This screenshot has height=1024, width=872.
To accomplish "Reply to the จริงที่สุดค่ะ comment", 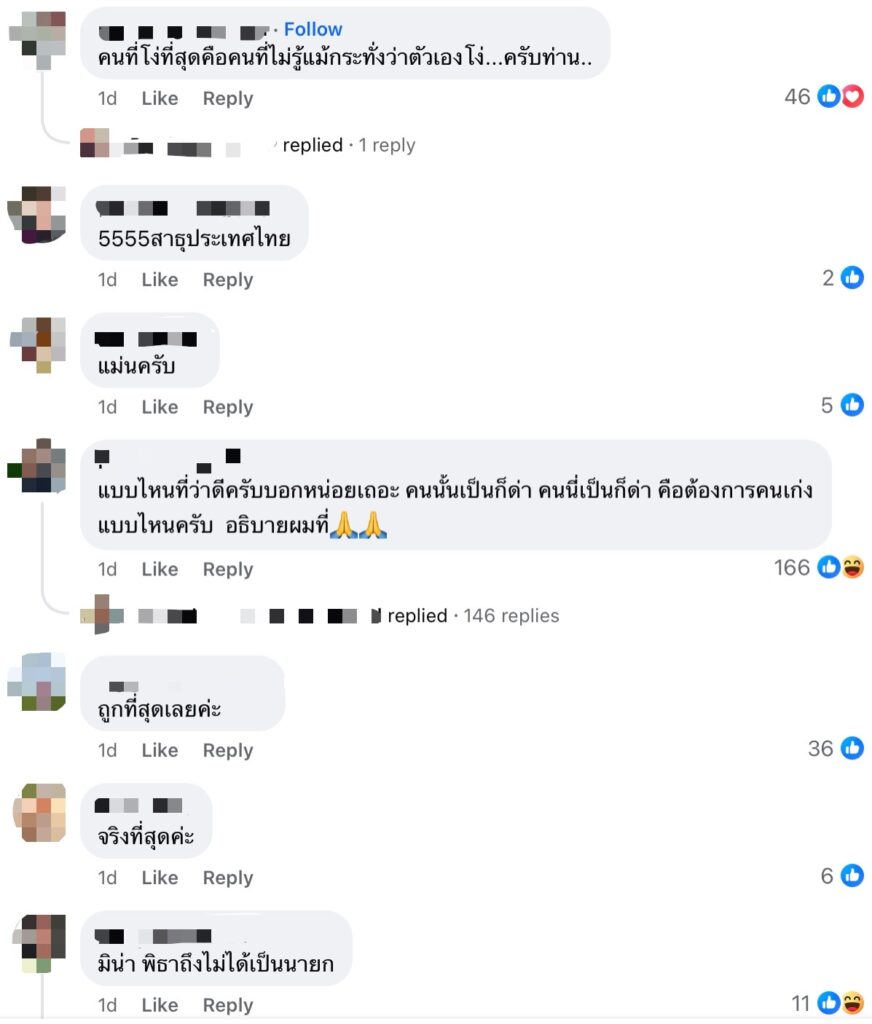I will point(228,878).
